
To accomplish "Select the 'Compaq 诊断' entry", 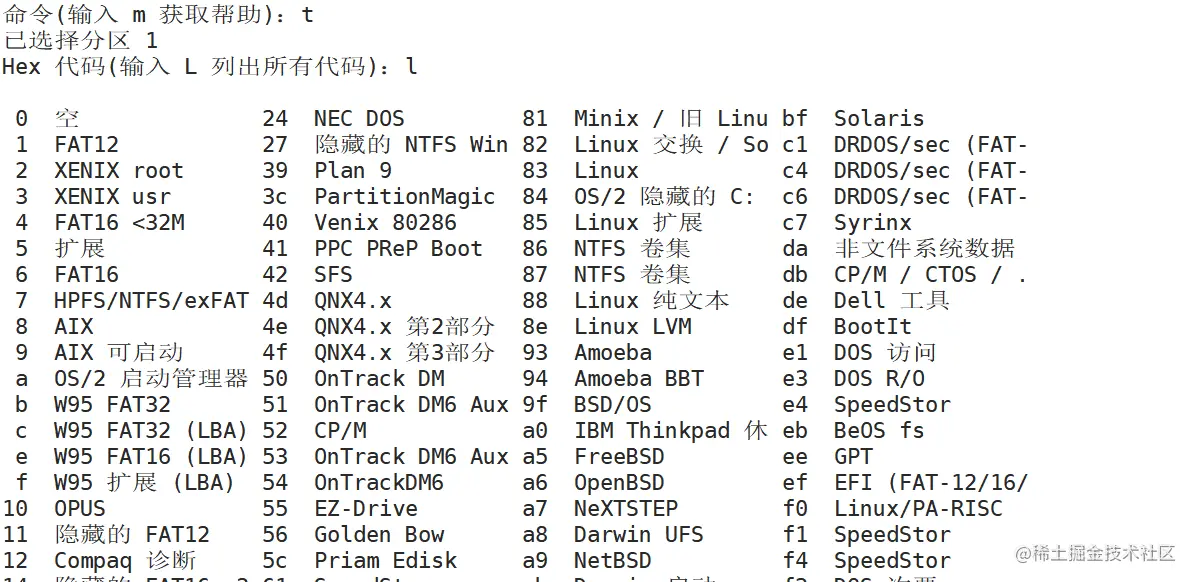I will (125, 560).
